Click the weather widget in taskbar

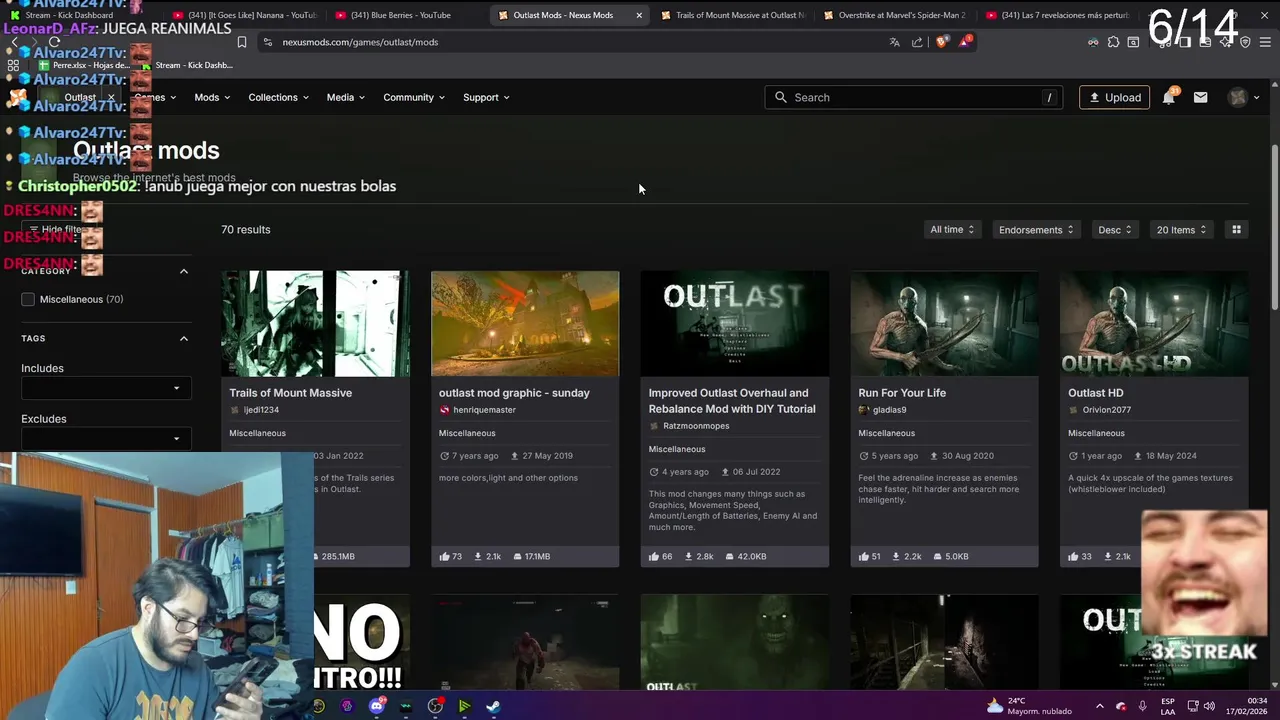[x=1029, y=706]
